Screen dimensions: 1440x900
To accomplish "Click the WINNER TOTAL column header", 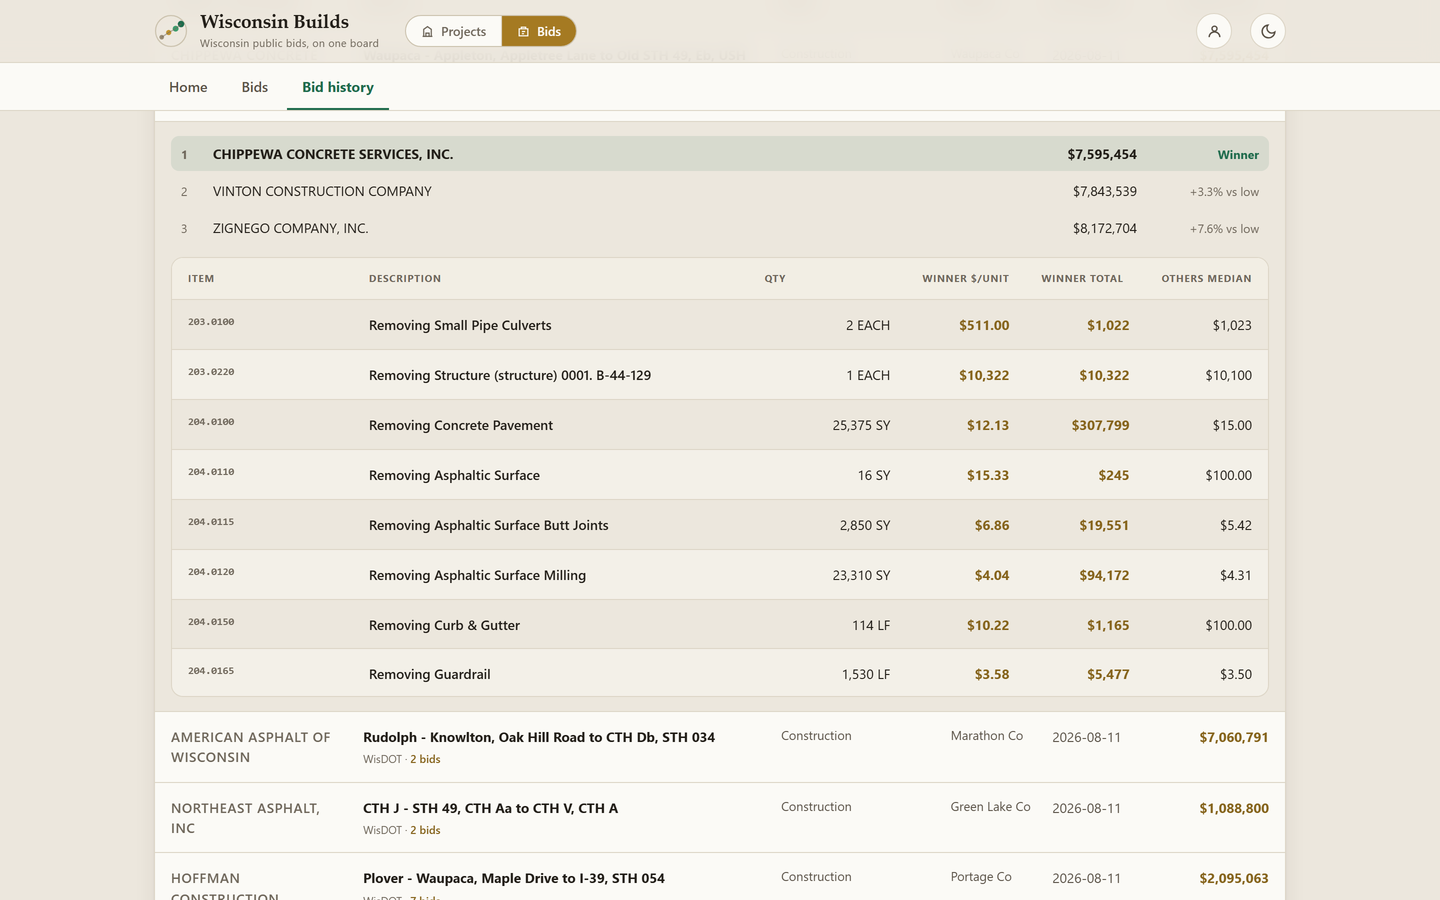I will coord(1082,279).
